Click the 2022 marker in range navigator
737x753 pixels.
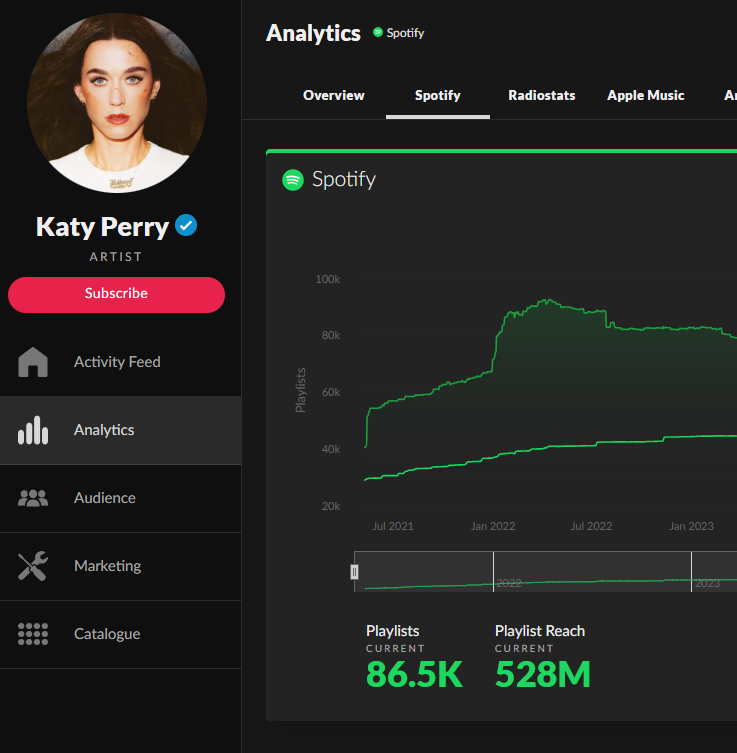508,583
